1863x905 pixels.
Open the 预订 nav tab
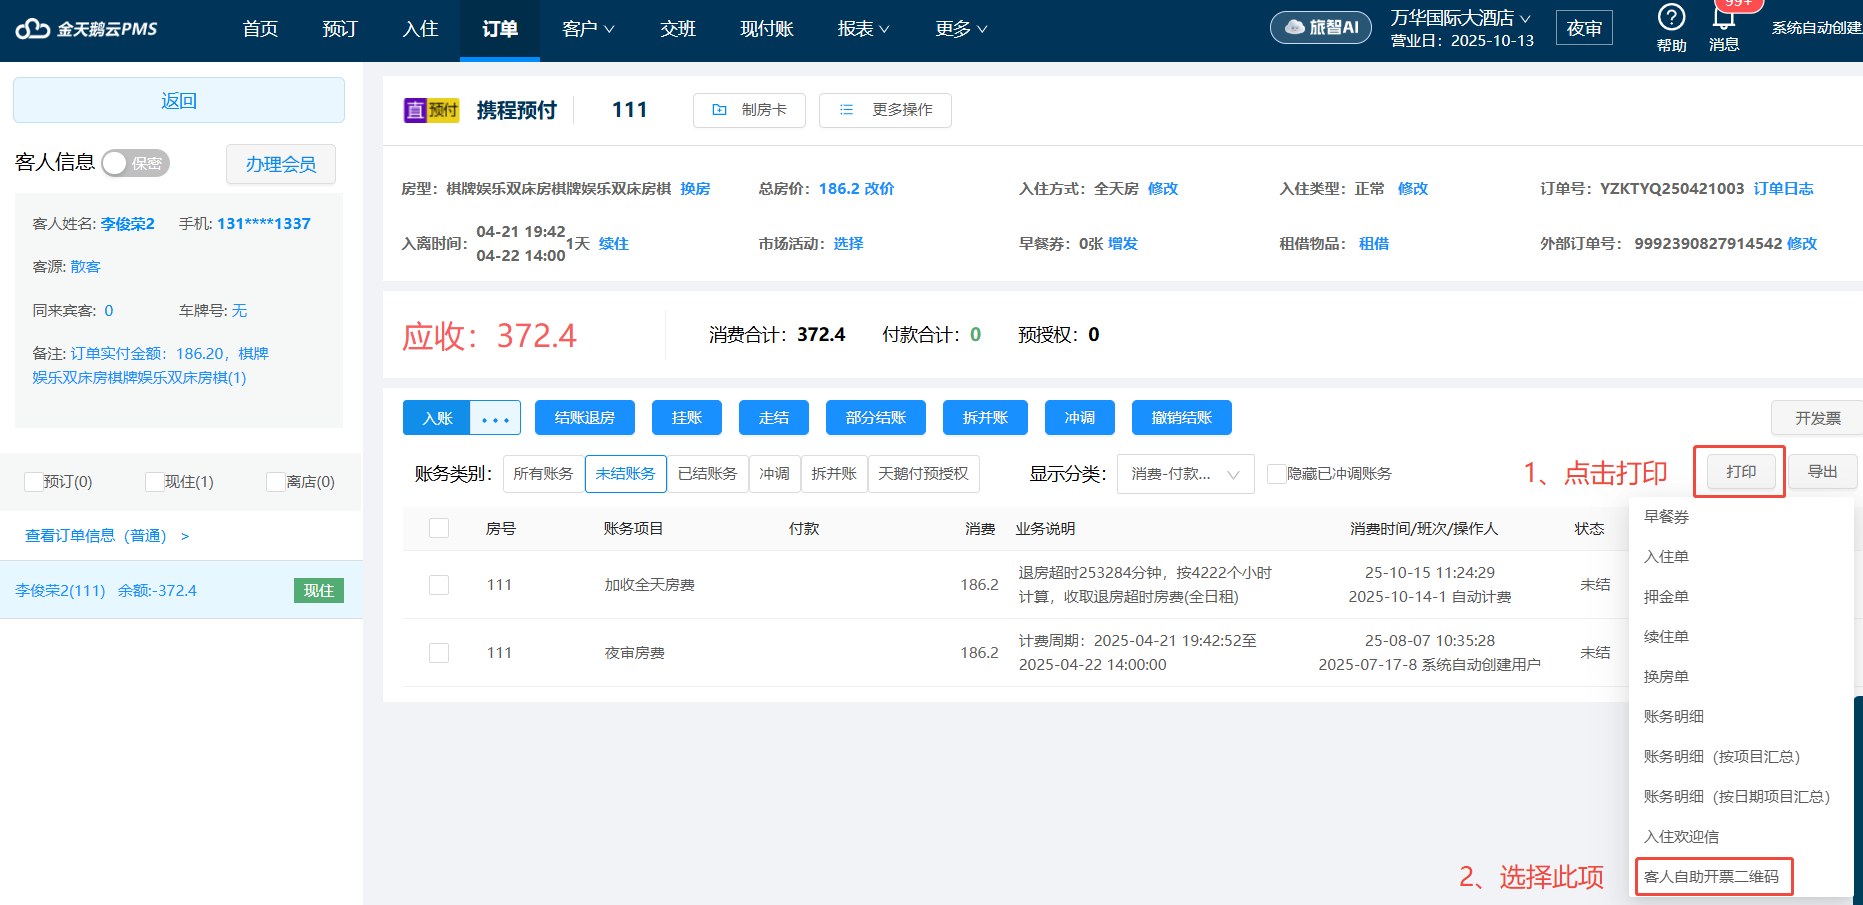pos(340,29)
